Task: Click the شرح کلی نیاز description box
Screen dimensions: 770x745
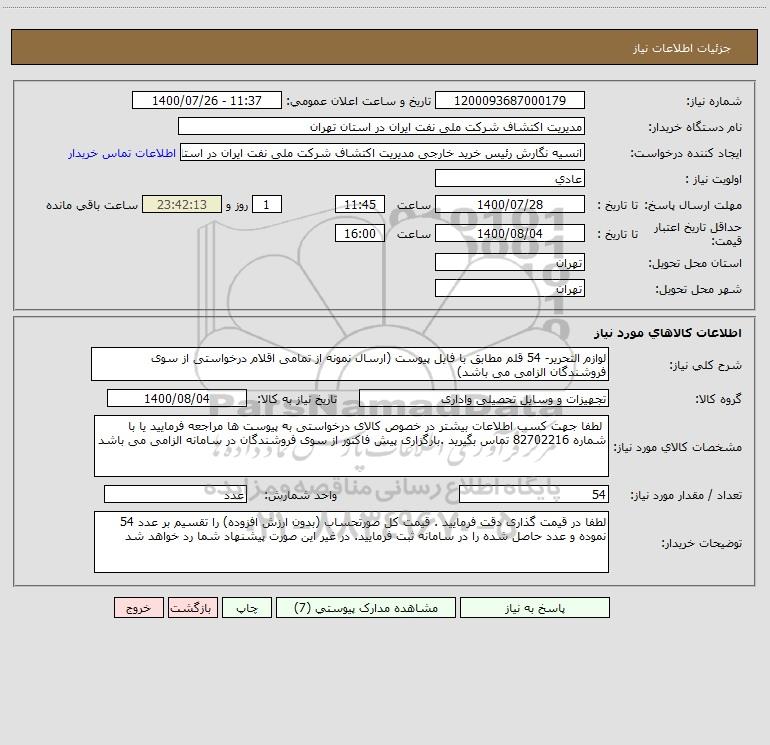Action: click(x=350, y=364)
